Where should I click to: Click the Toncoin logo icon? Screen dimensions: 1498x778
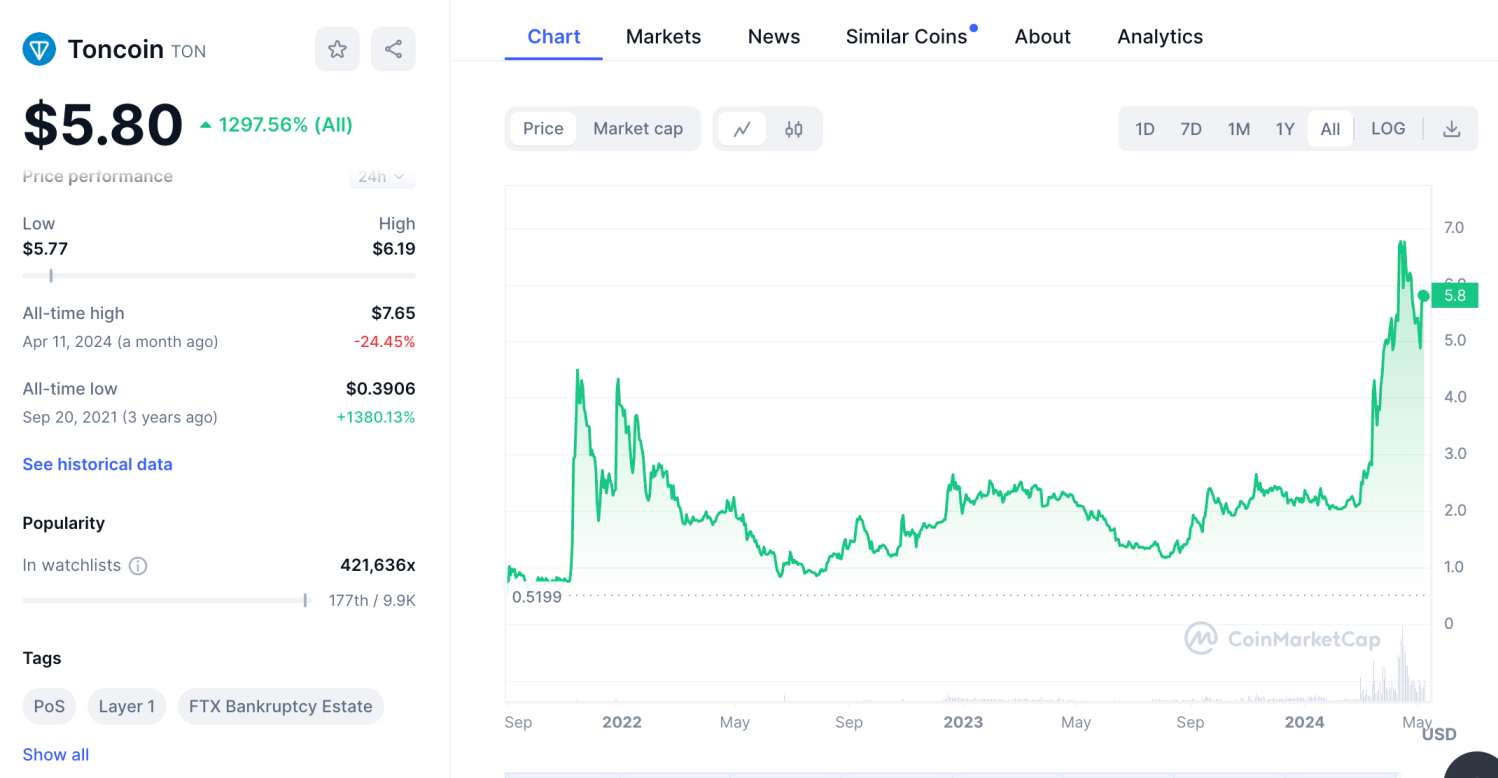click(39, 49)
